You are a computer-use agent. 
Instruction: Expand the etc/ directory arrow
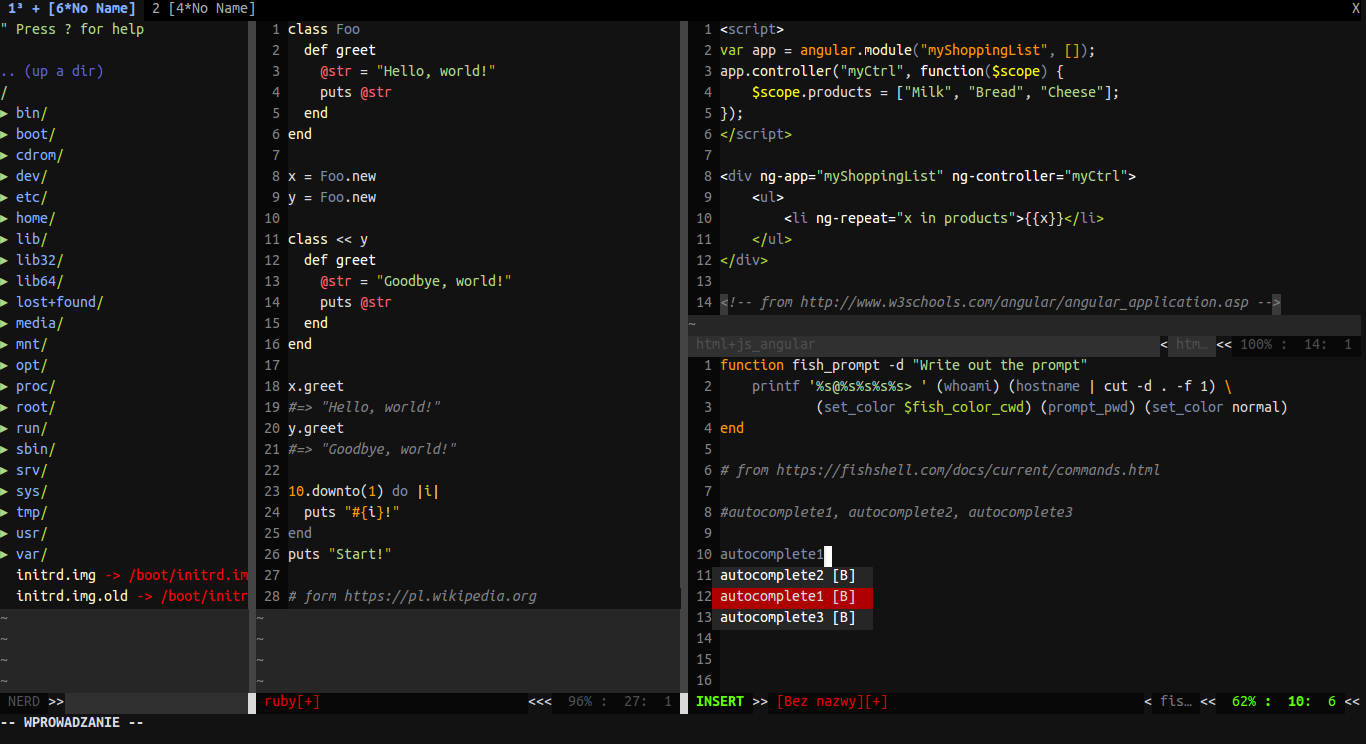click(x=4, y=197)
